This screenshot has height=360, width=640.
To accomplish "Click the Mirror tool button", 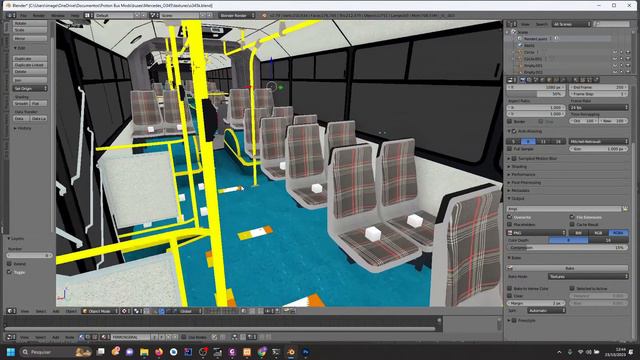I will pos(30,38).
